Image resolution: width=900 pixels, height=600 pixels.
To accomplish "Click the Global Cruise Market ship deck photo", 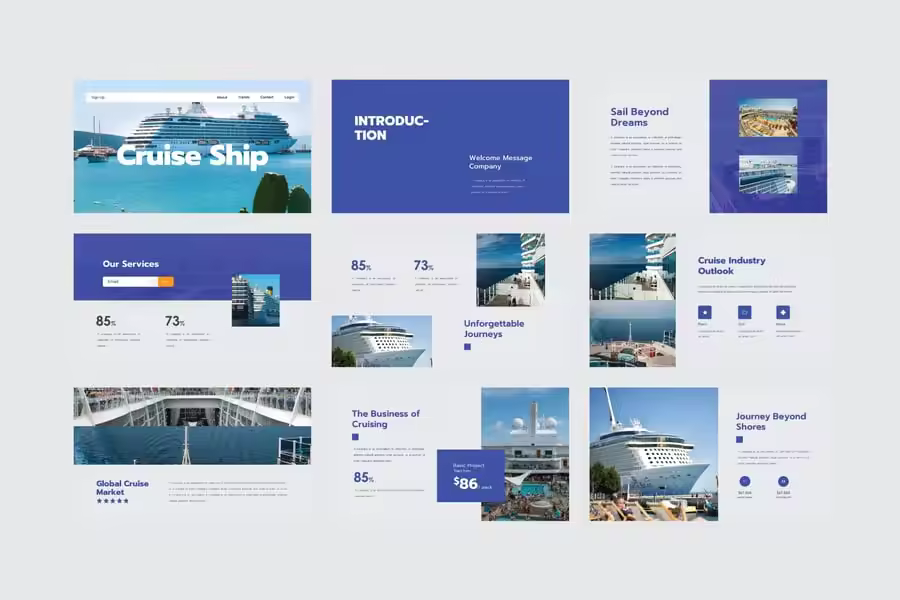I will pos(192,425).
